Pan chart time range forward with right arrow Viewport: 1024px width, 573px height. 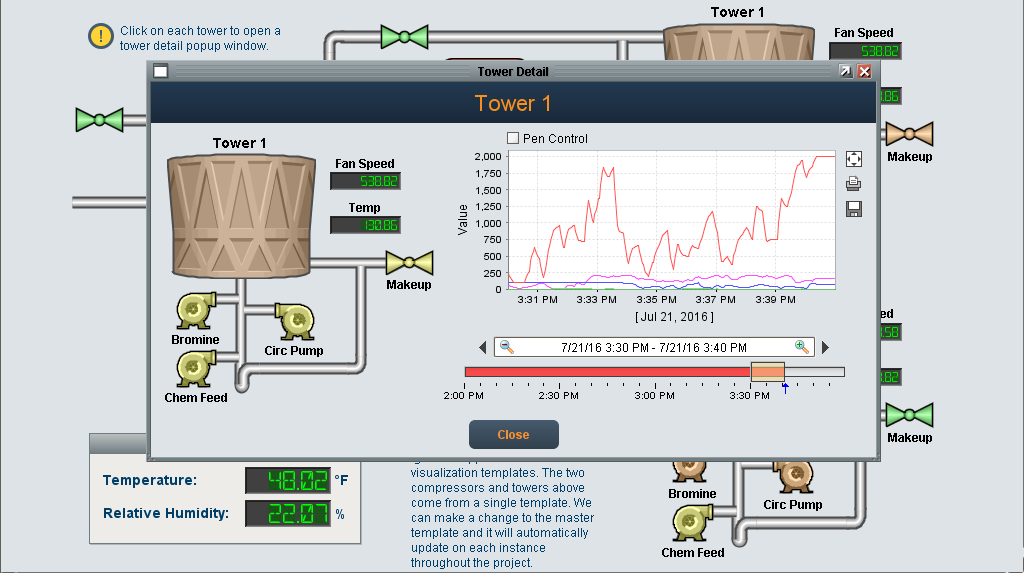[x=825, y=348]
